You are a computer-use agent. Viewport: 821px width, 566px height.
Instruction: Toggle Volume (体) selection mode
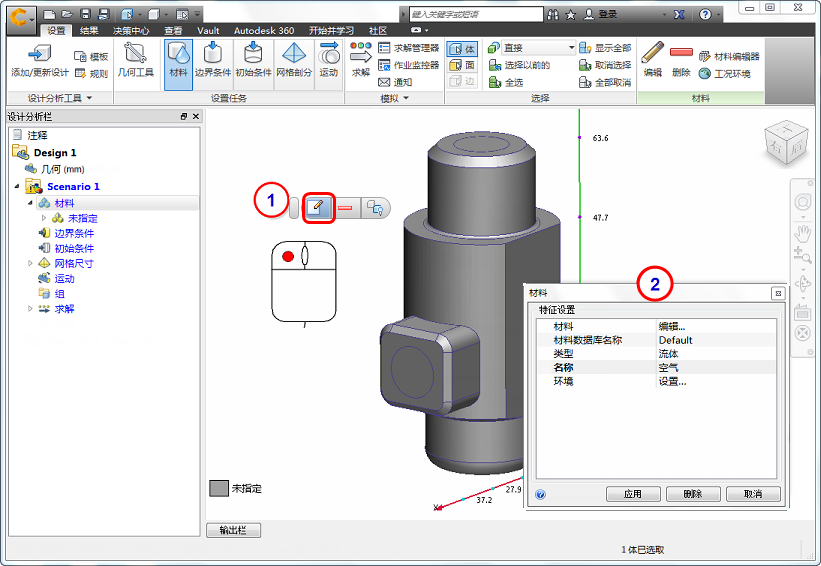pos(462,49)
